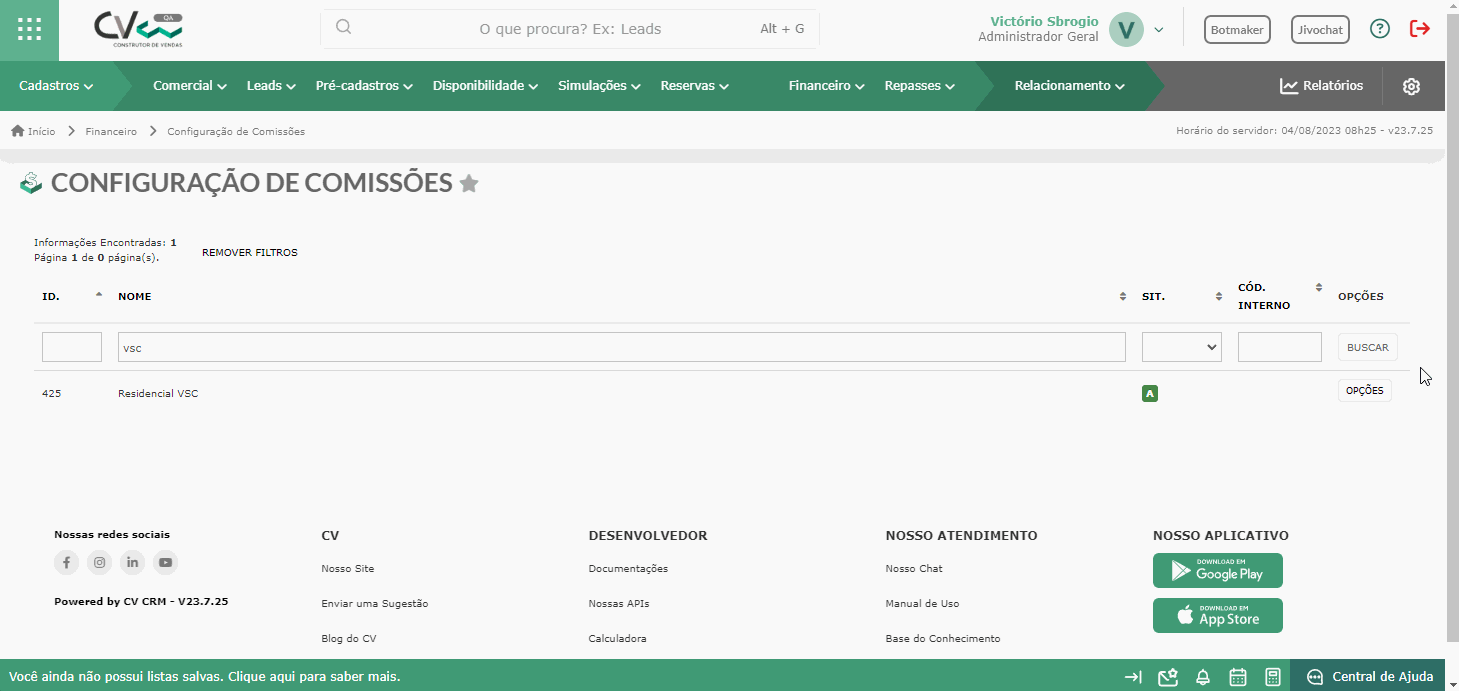This screenshot has width=1459, height=691.
Task: Open the Repasses menu
Action: point(920,86)
